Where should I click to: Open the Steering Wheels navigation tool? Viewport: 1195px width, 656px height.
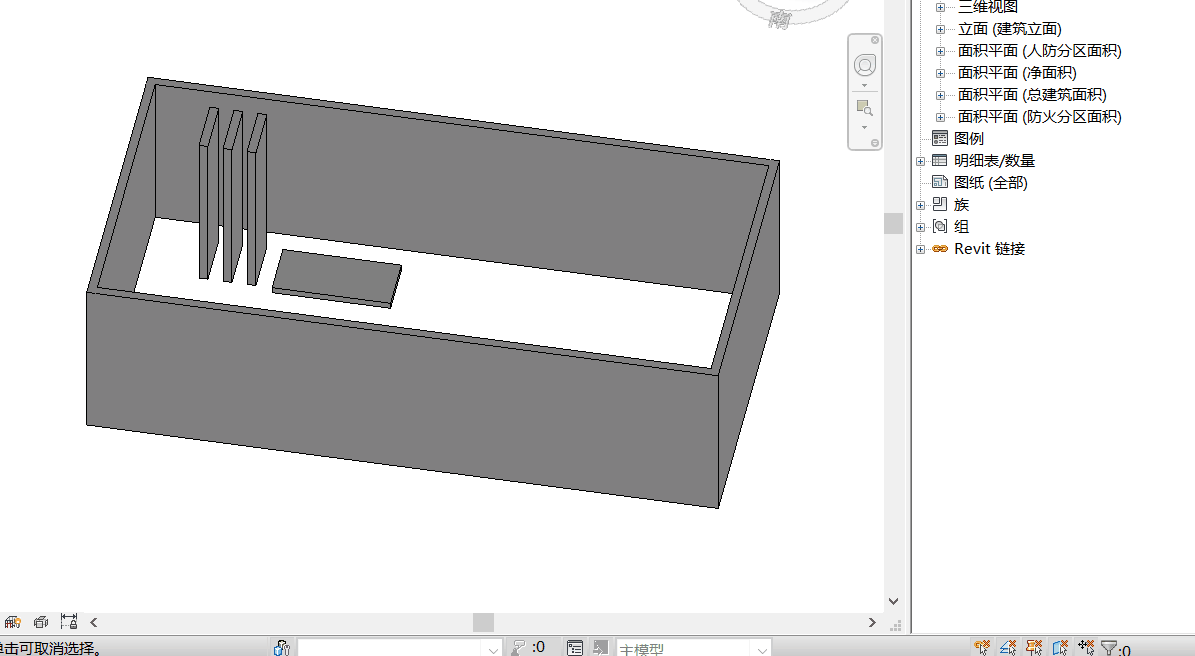[864, 66]
